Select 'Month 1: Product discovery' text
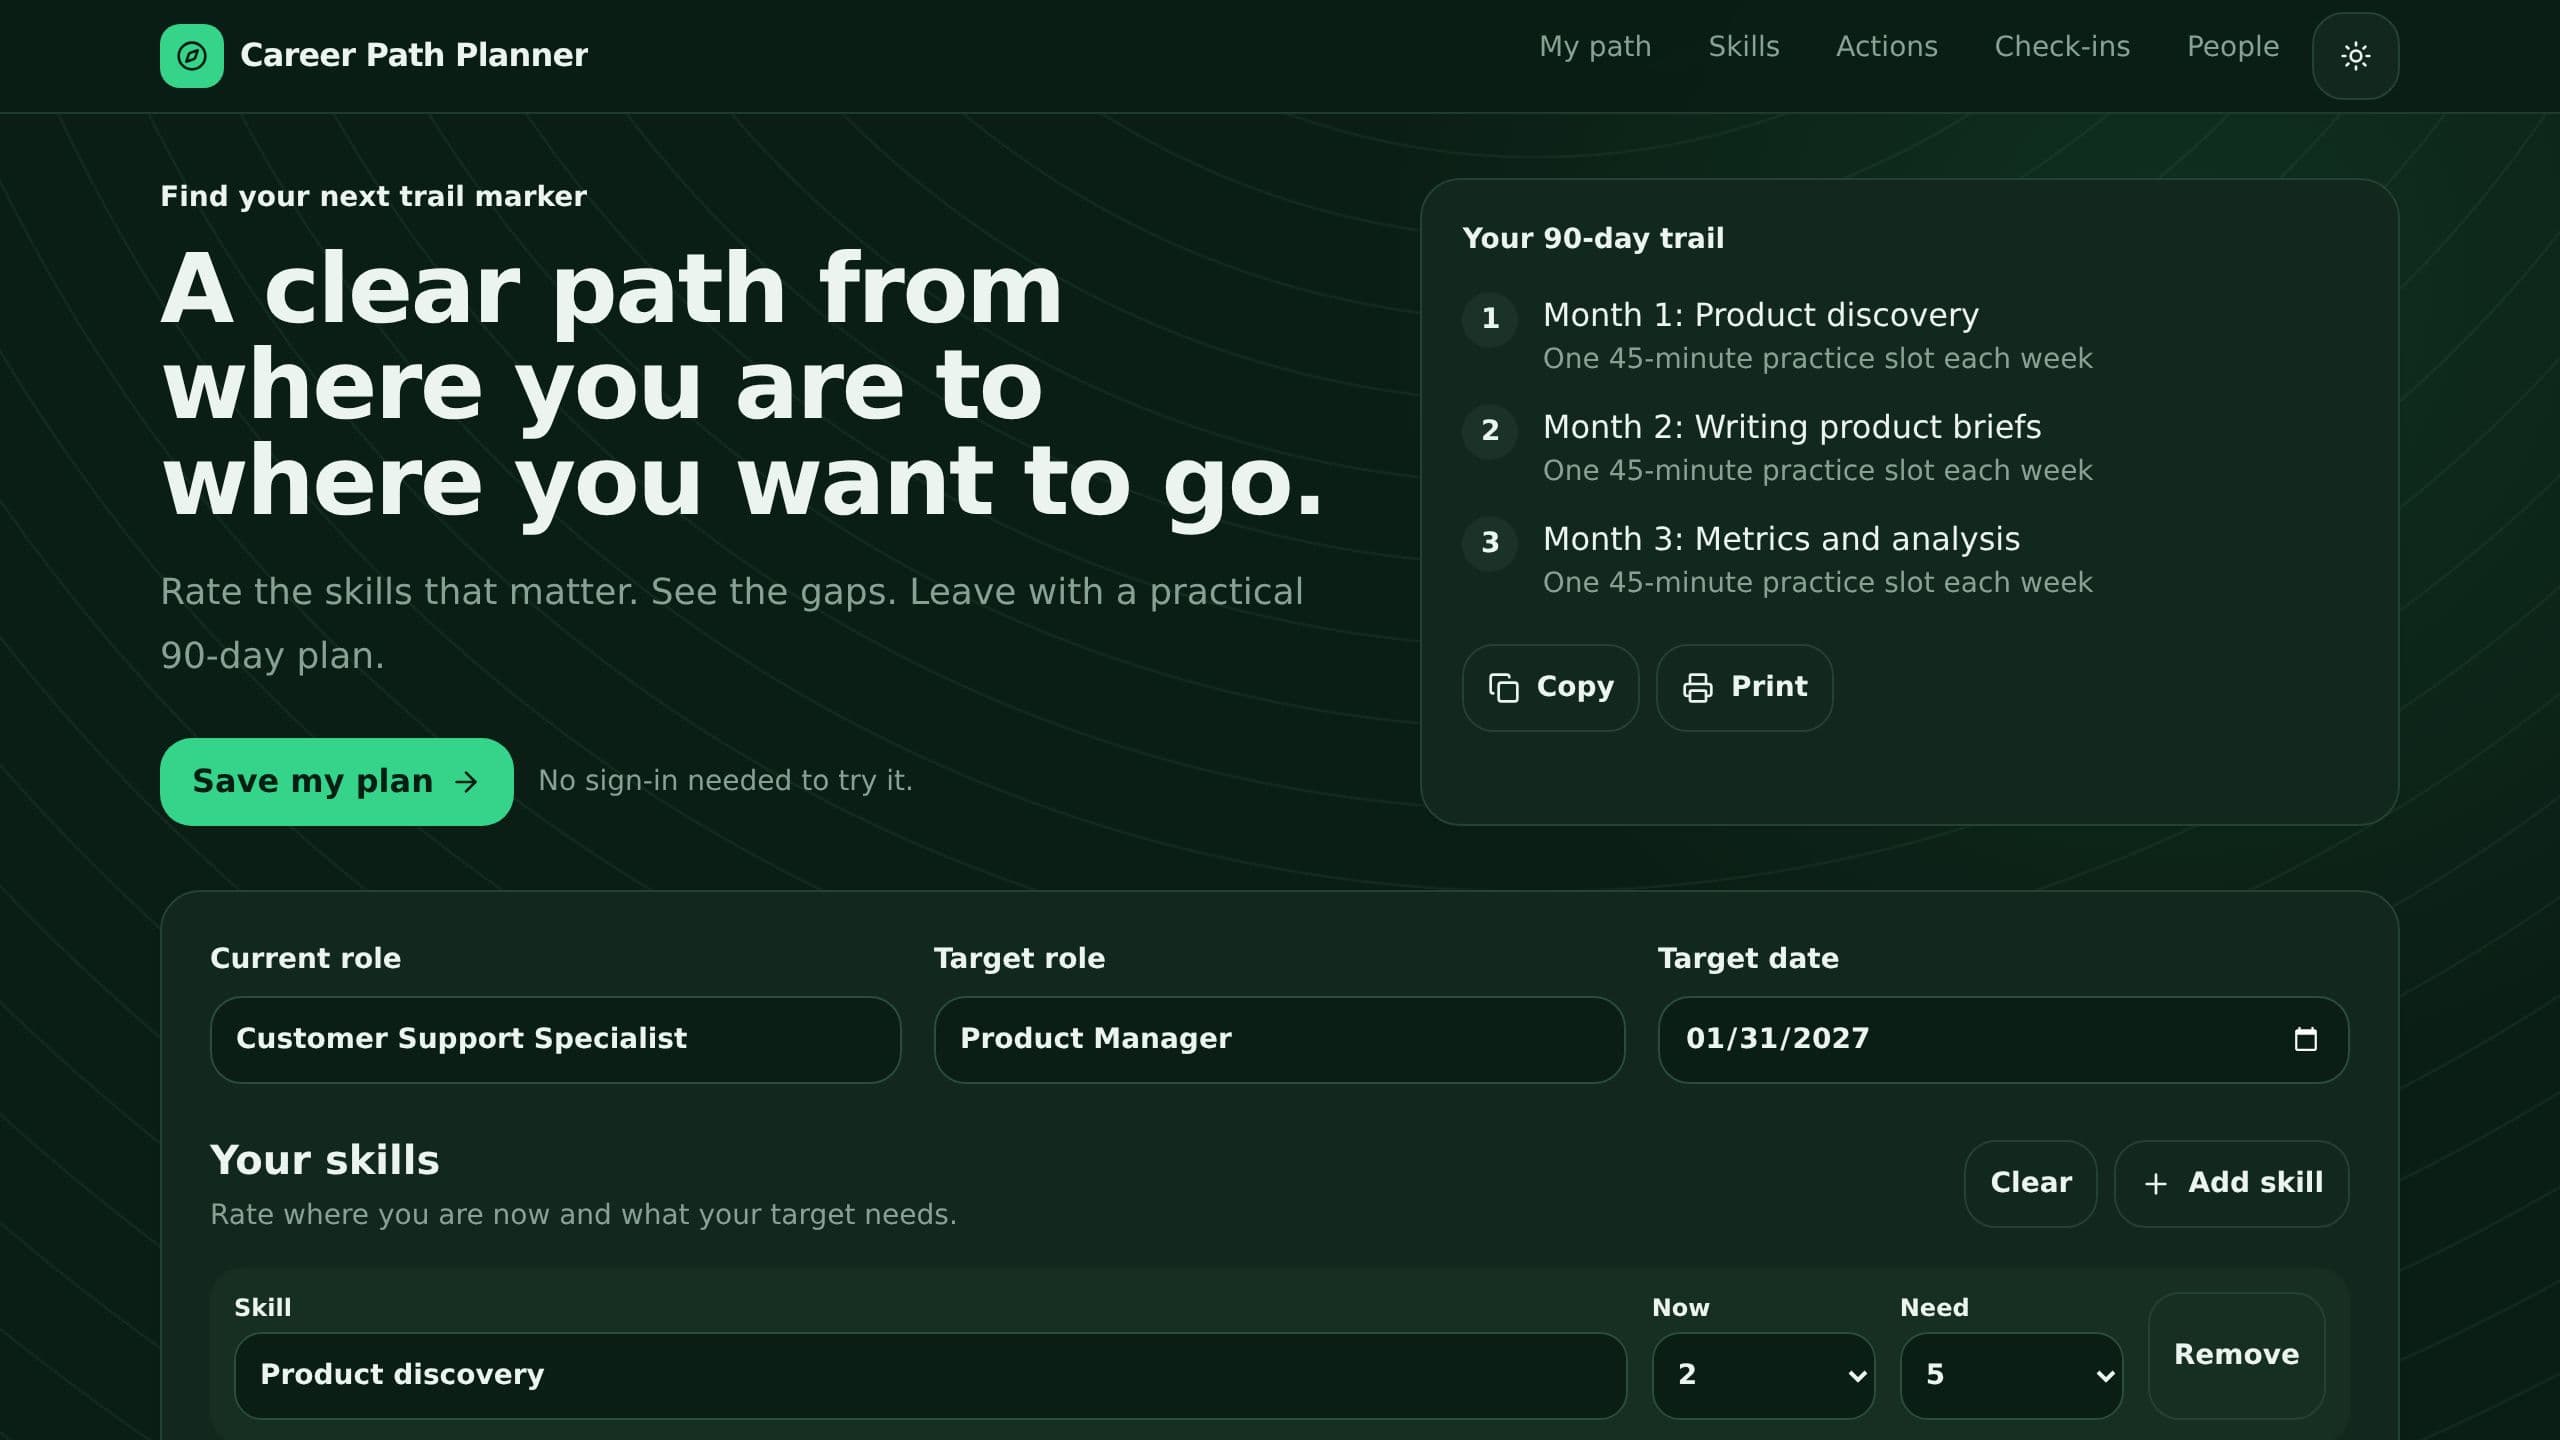 1760,315
